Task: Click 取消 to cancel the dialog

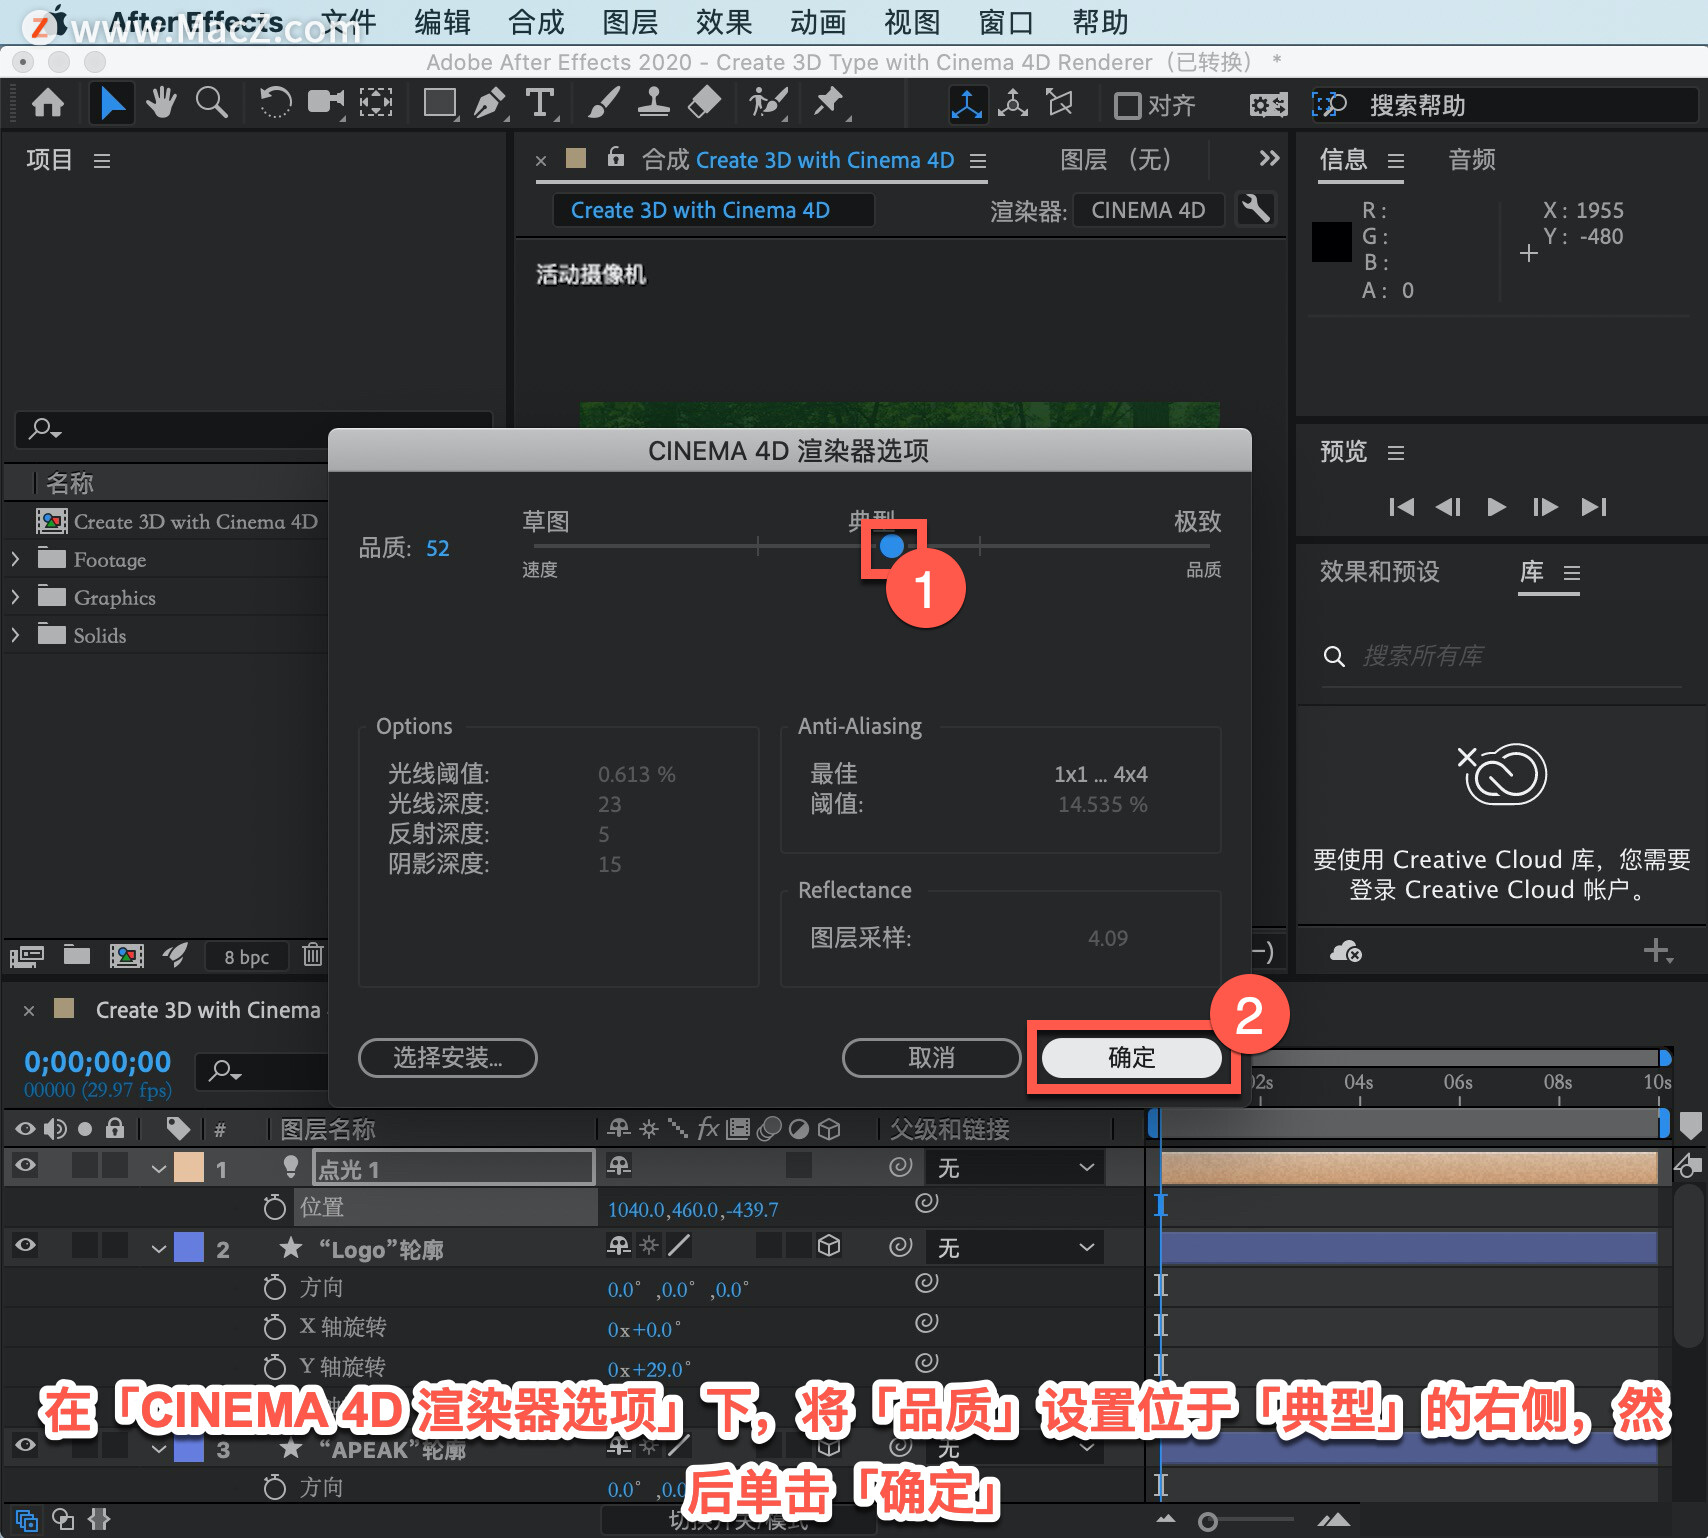Action: pos(931,1058)
